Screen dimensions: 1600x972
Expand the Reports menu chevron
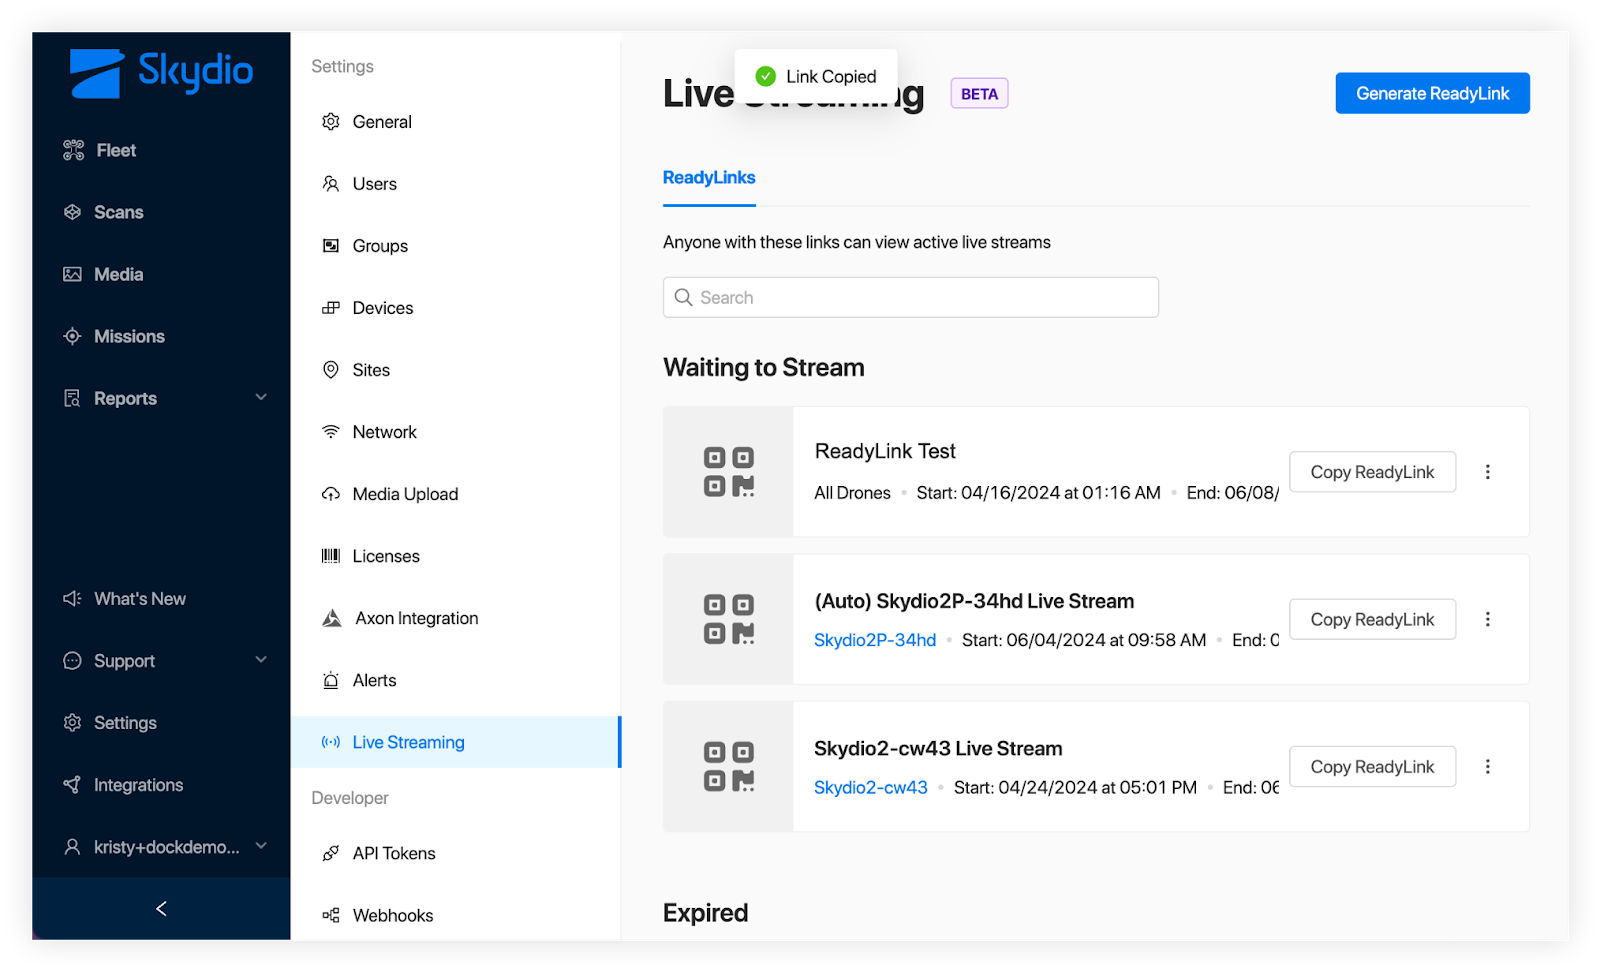coord(261,397)
